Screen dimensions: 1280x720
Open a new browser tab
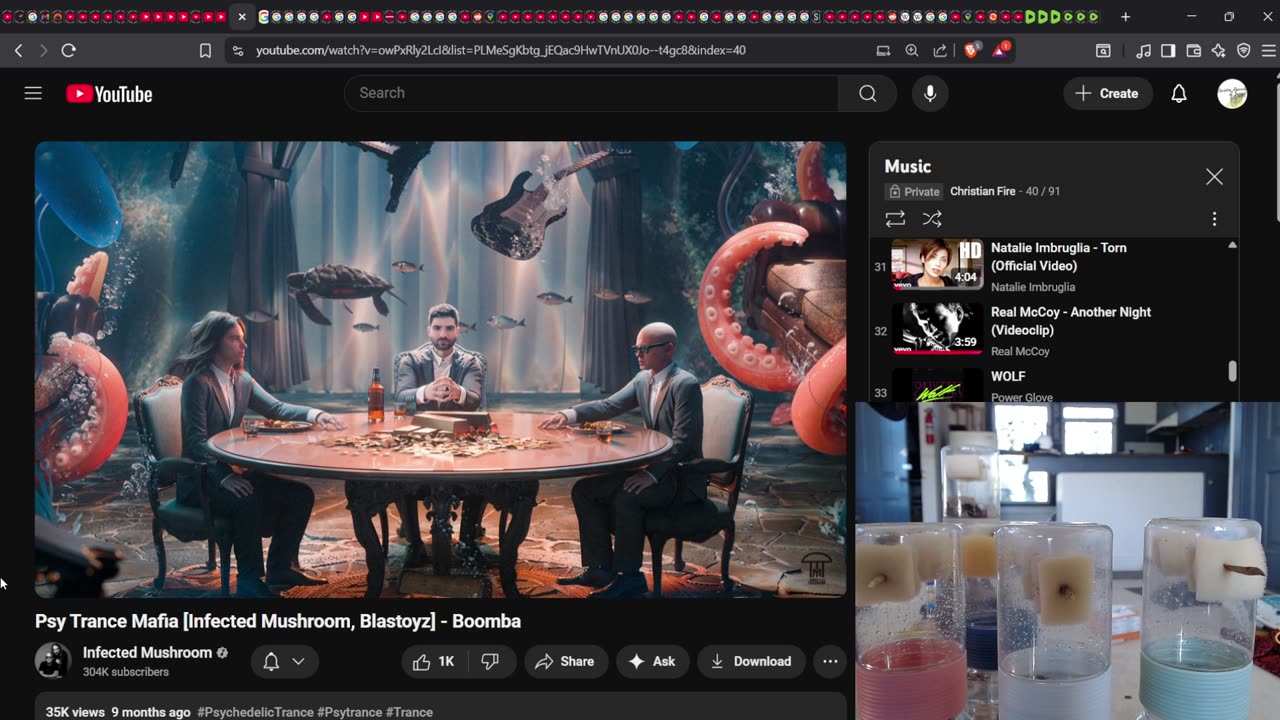(1125, 17)
